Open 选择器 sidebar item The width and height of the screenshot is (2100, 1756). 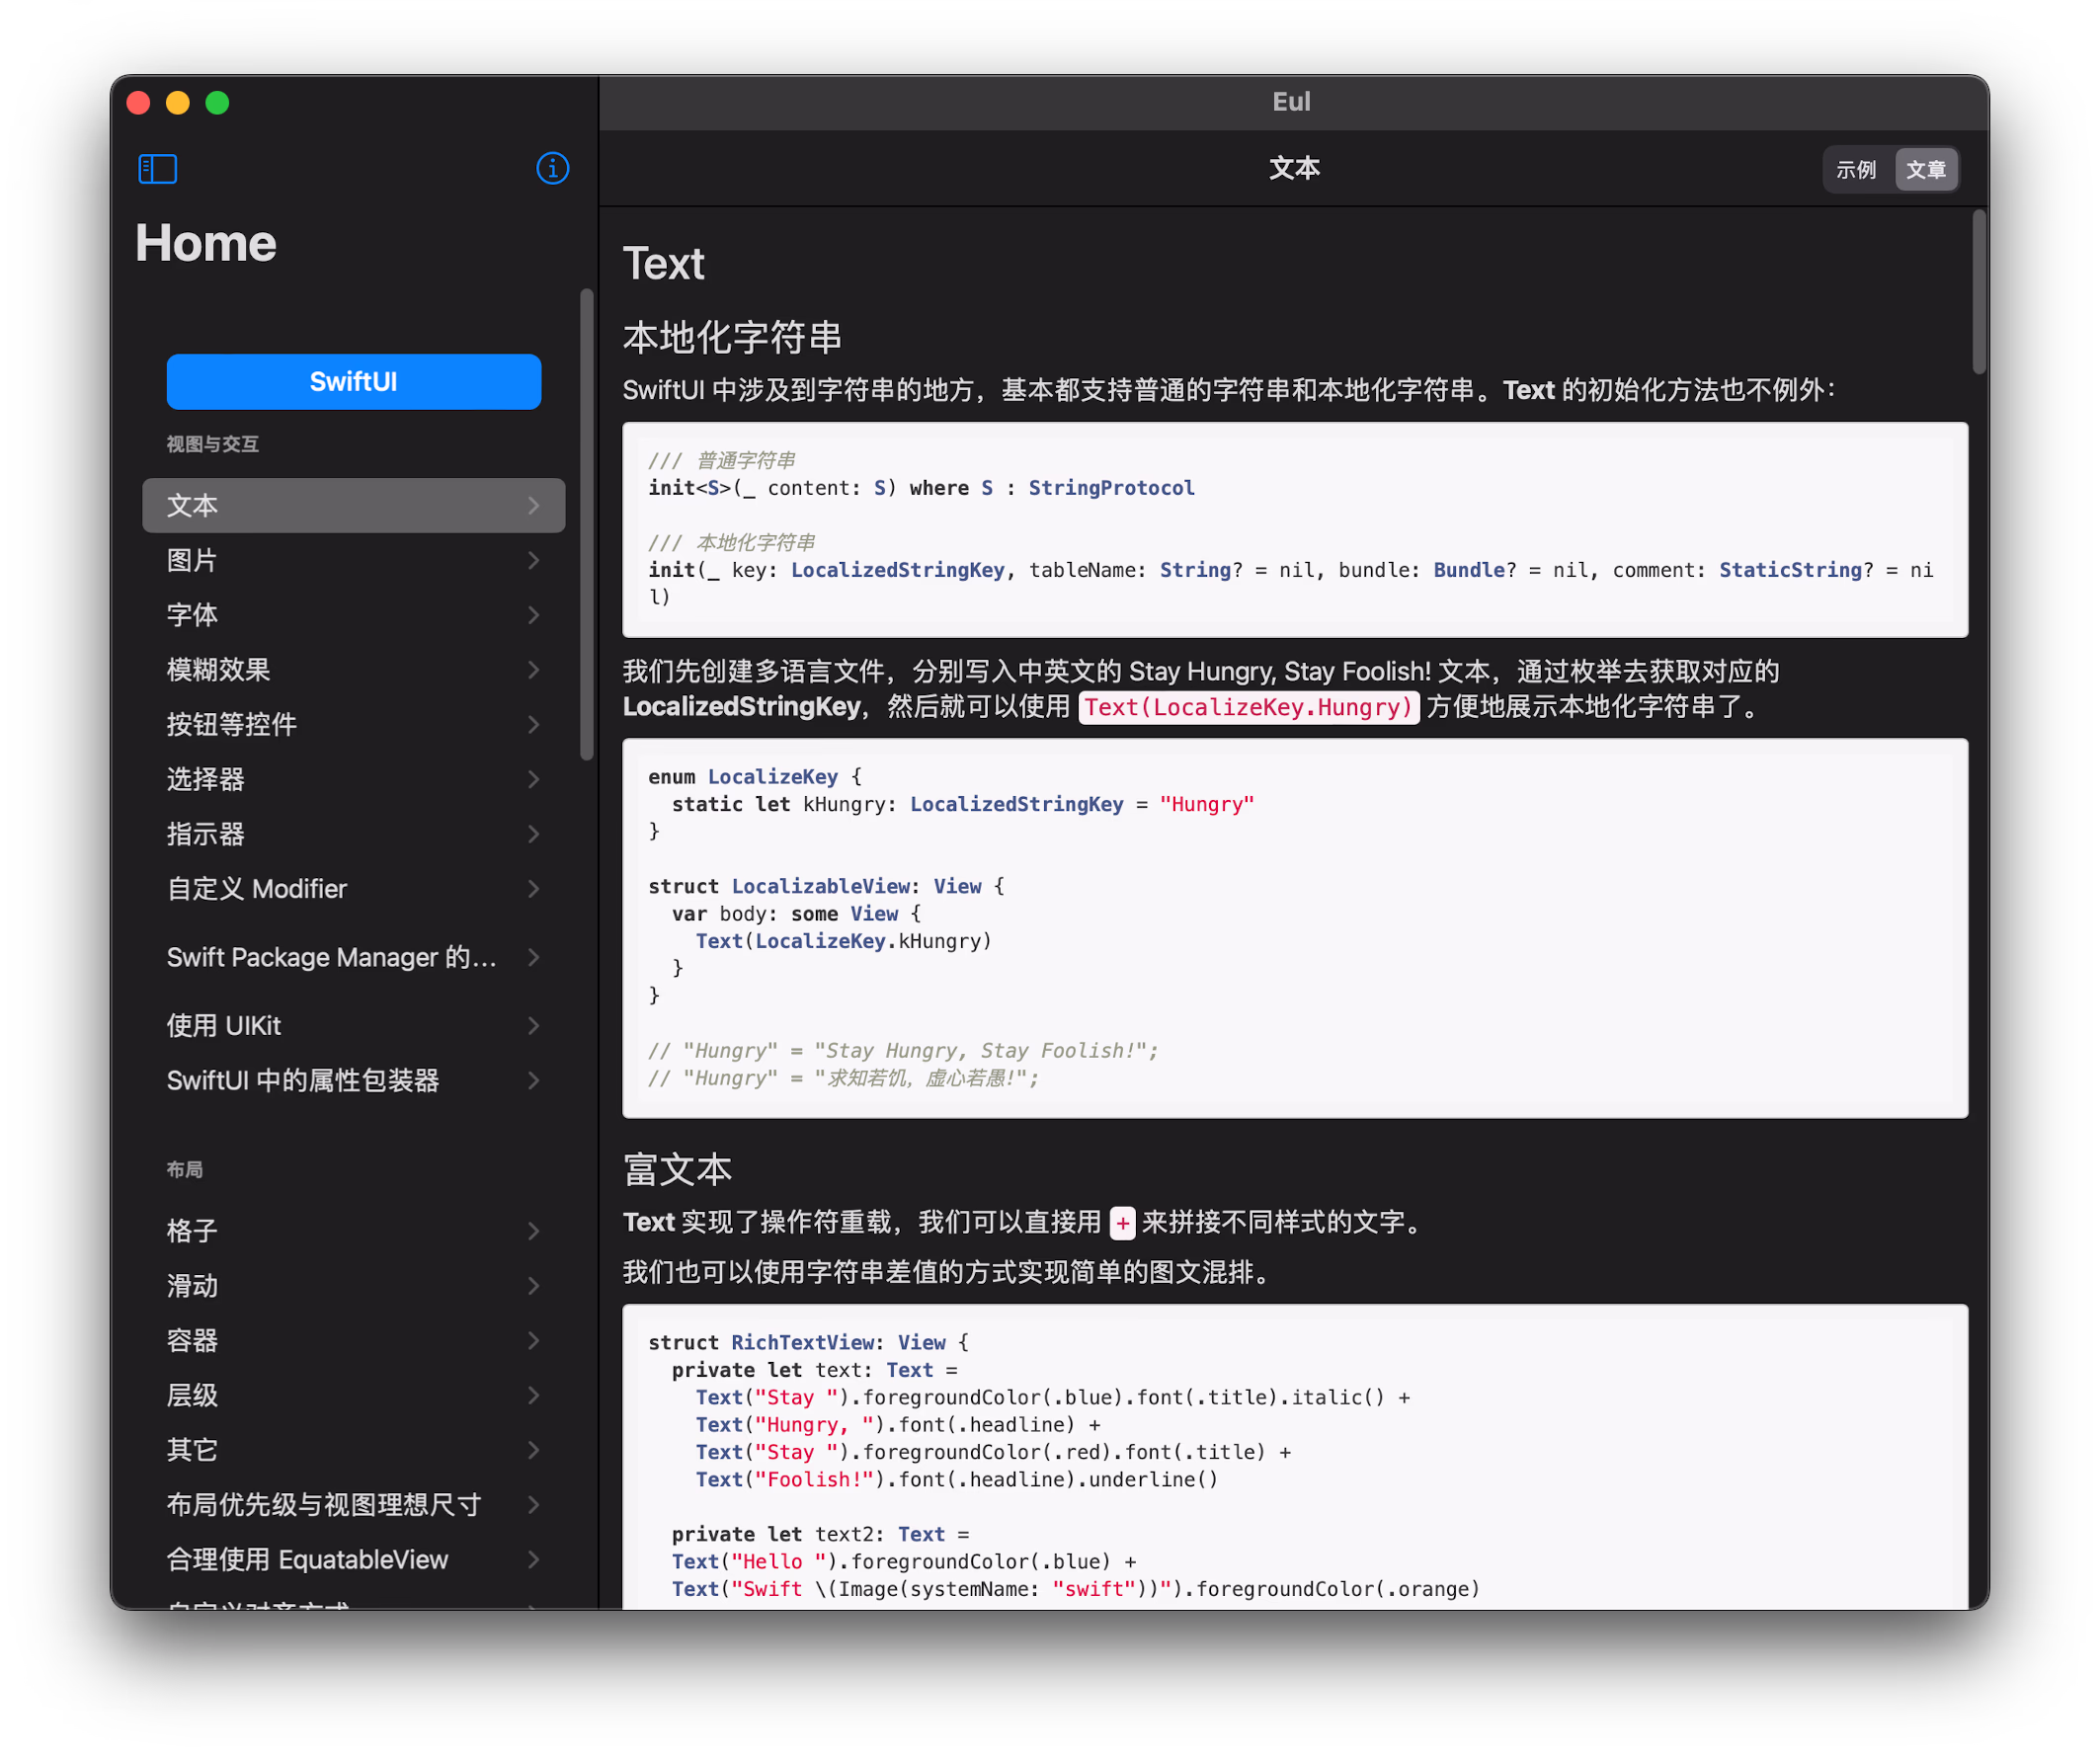pyautogui.click(x=205, y=779)
